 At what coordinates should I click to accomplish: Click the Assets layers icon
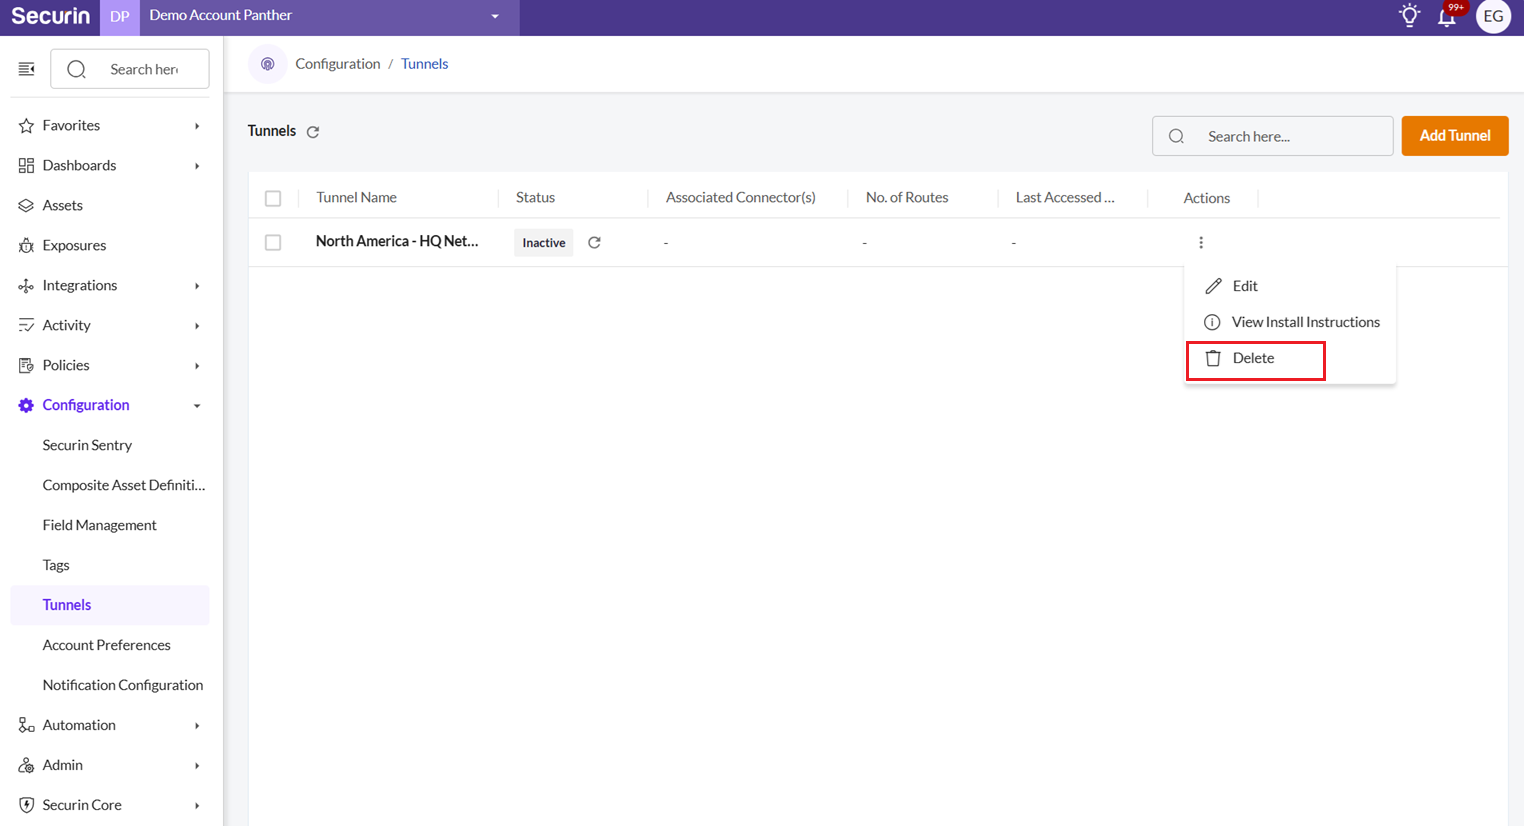click(x=26, y=205)
